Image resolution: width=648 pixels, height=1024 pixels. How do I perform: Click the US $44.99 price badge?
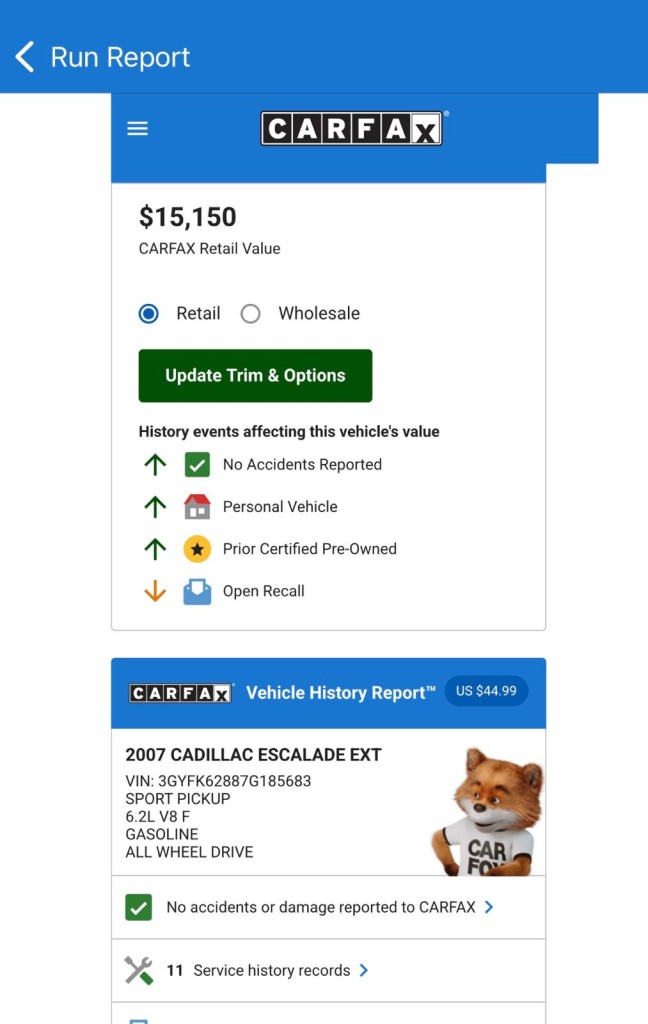(486, 691)
